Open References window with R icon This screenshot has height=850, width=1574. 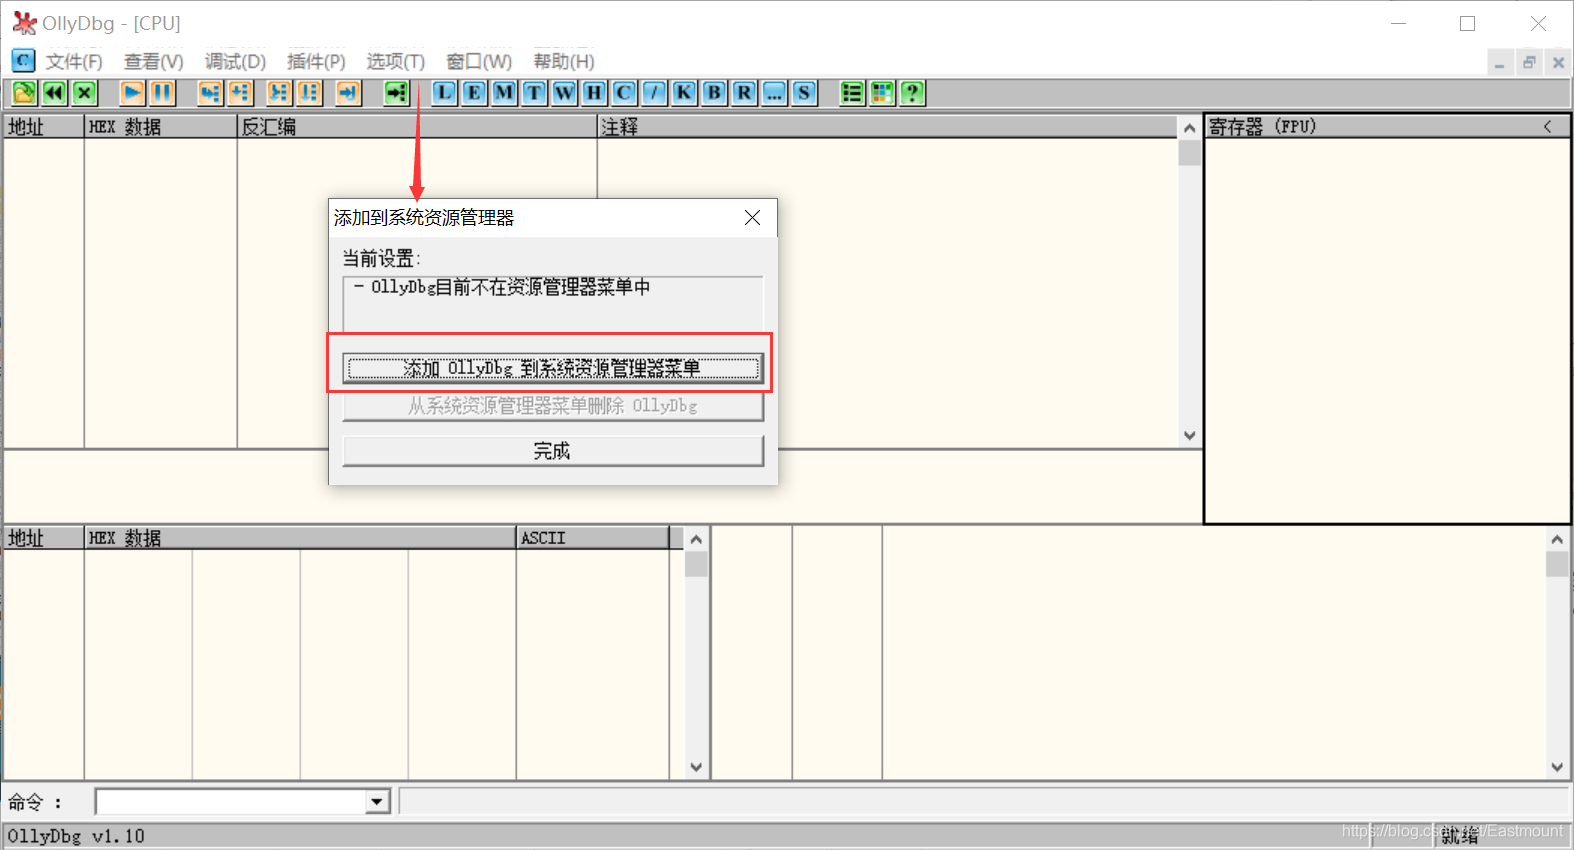tap(744, 93)
